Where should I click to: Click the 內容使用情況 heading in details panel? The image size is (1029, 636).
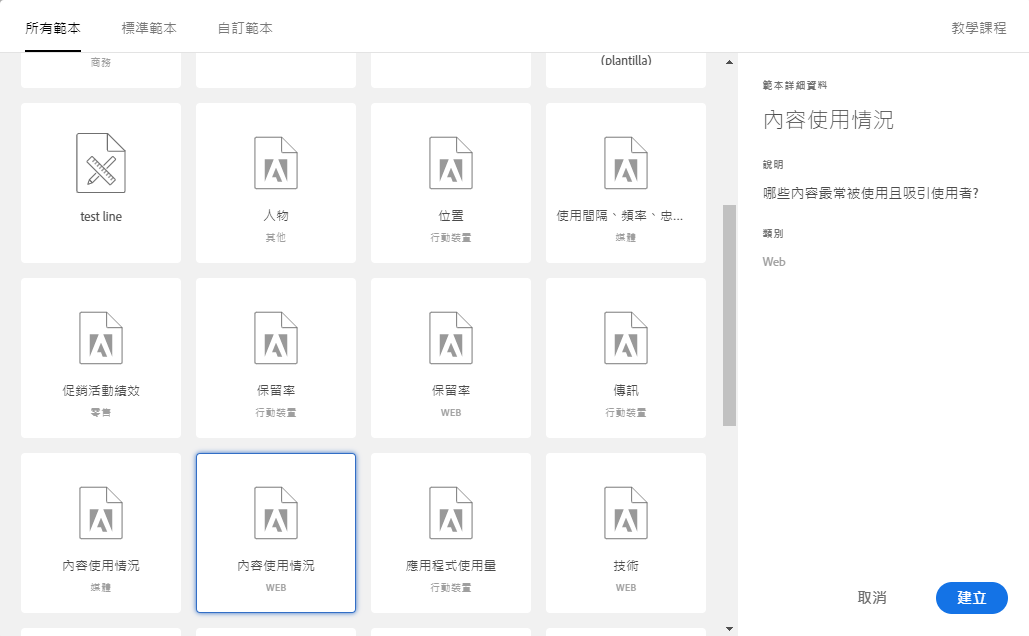pyautogui.click(x=828, y=120)
